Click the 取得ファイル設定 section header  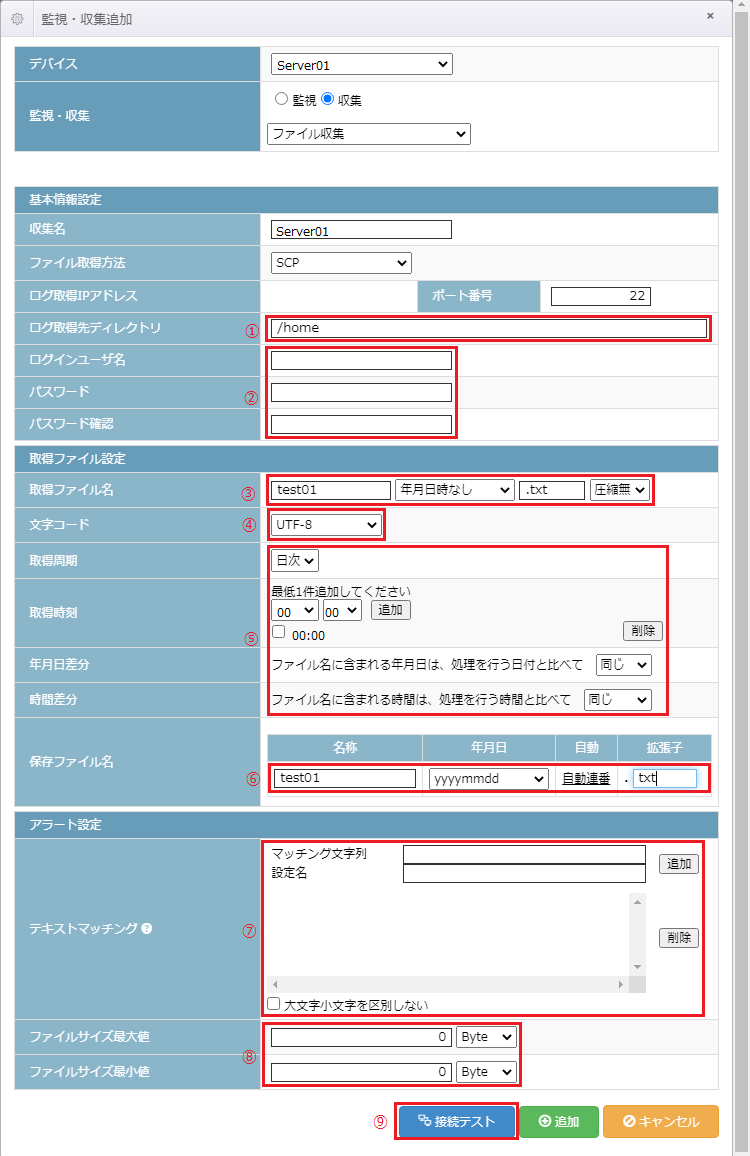coord(367,459)
